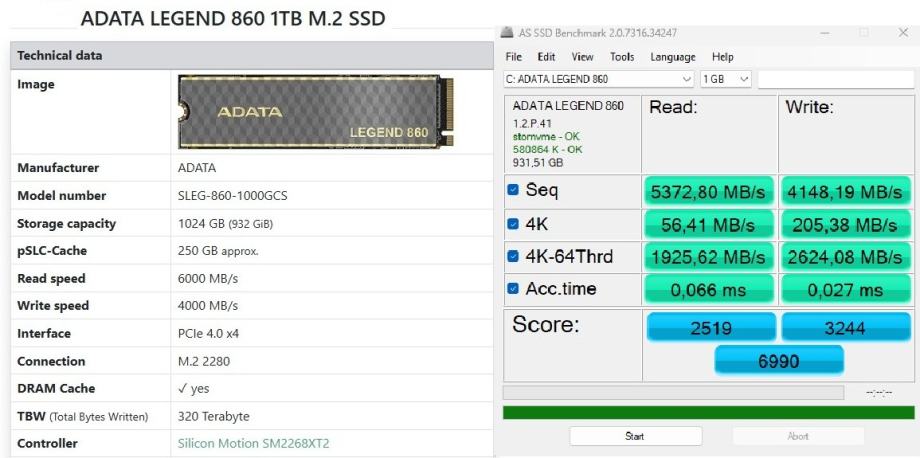The height and width of the screenshot is (458, 920).
Task: Open the Language menu
Action: click(x=673, y=57)
